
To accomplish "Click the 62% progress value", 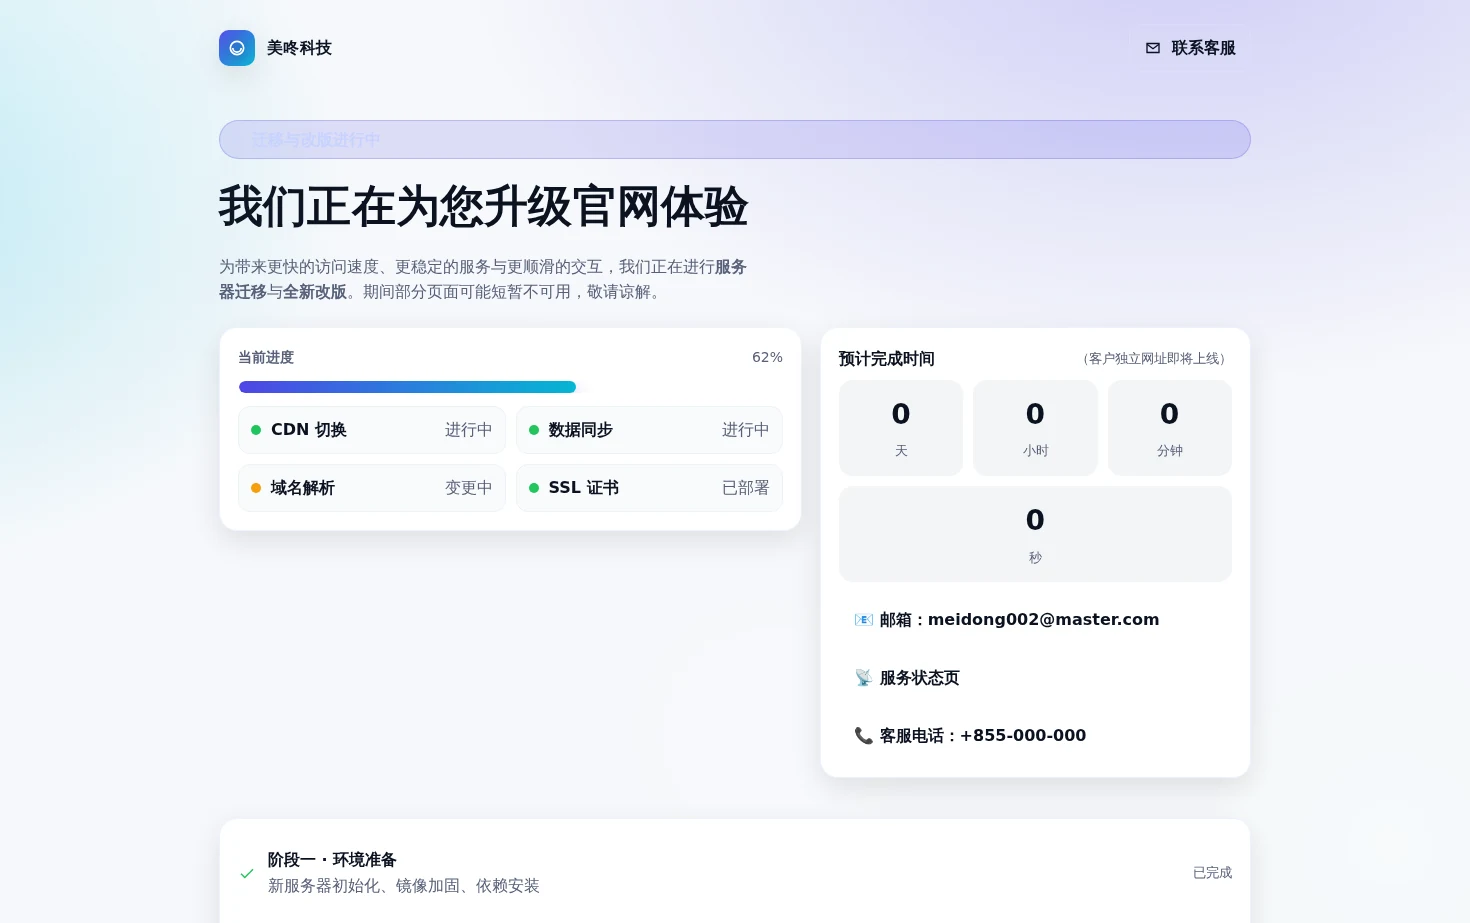I will pos(767,357).
